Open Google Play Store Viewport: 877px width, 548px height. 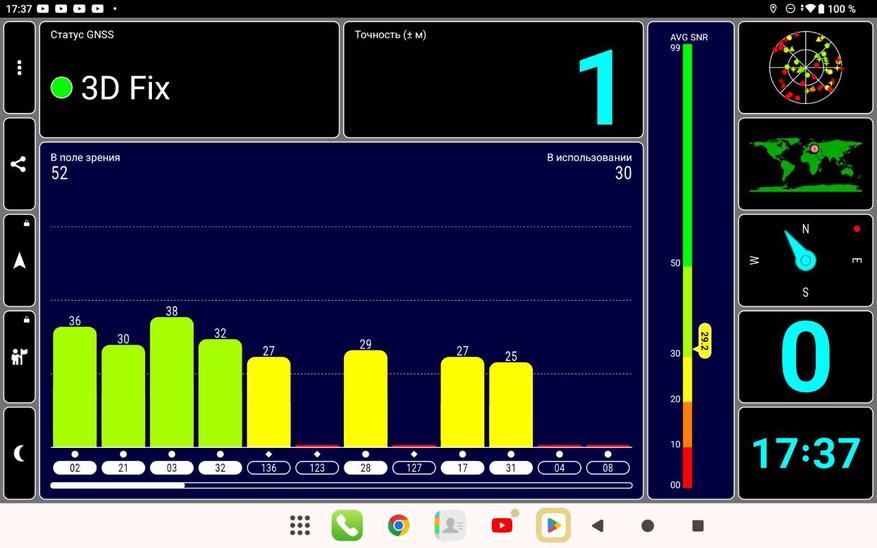pyautogui.click(x=553, y=525)
